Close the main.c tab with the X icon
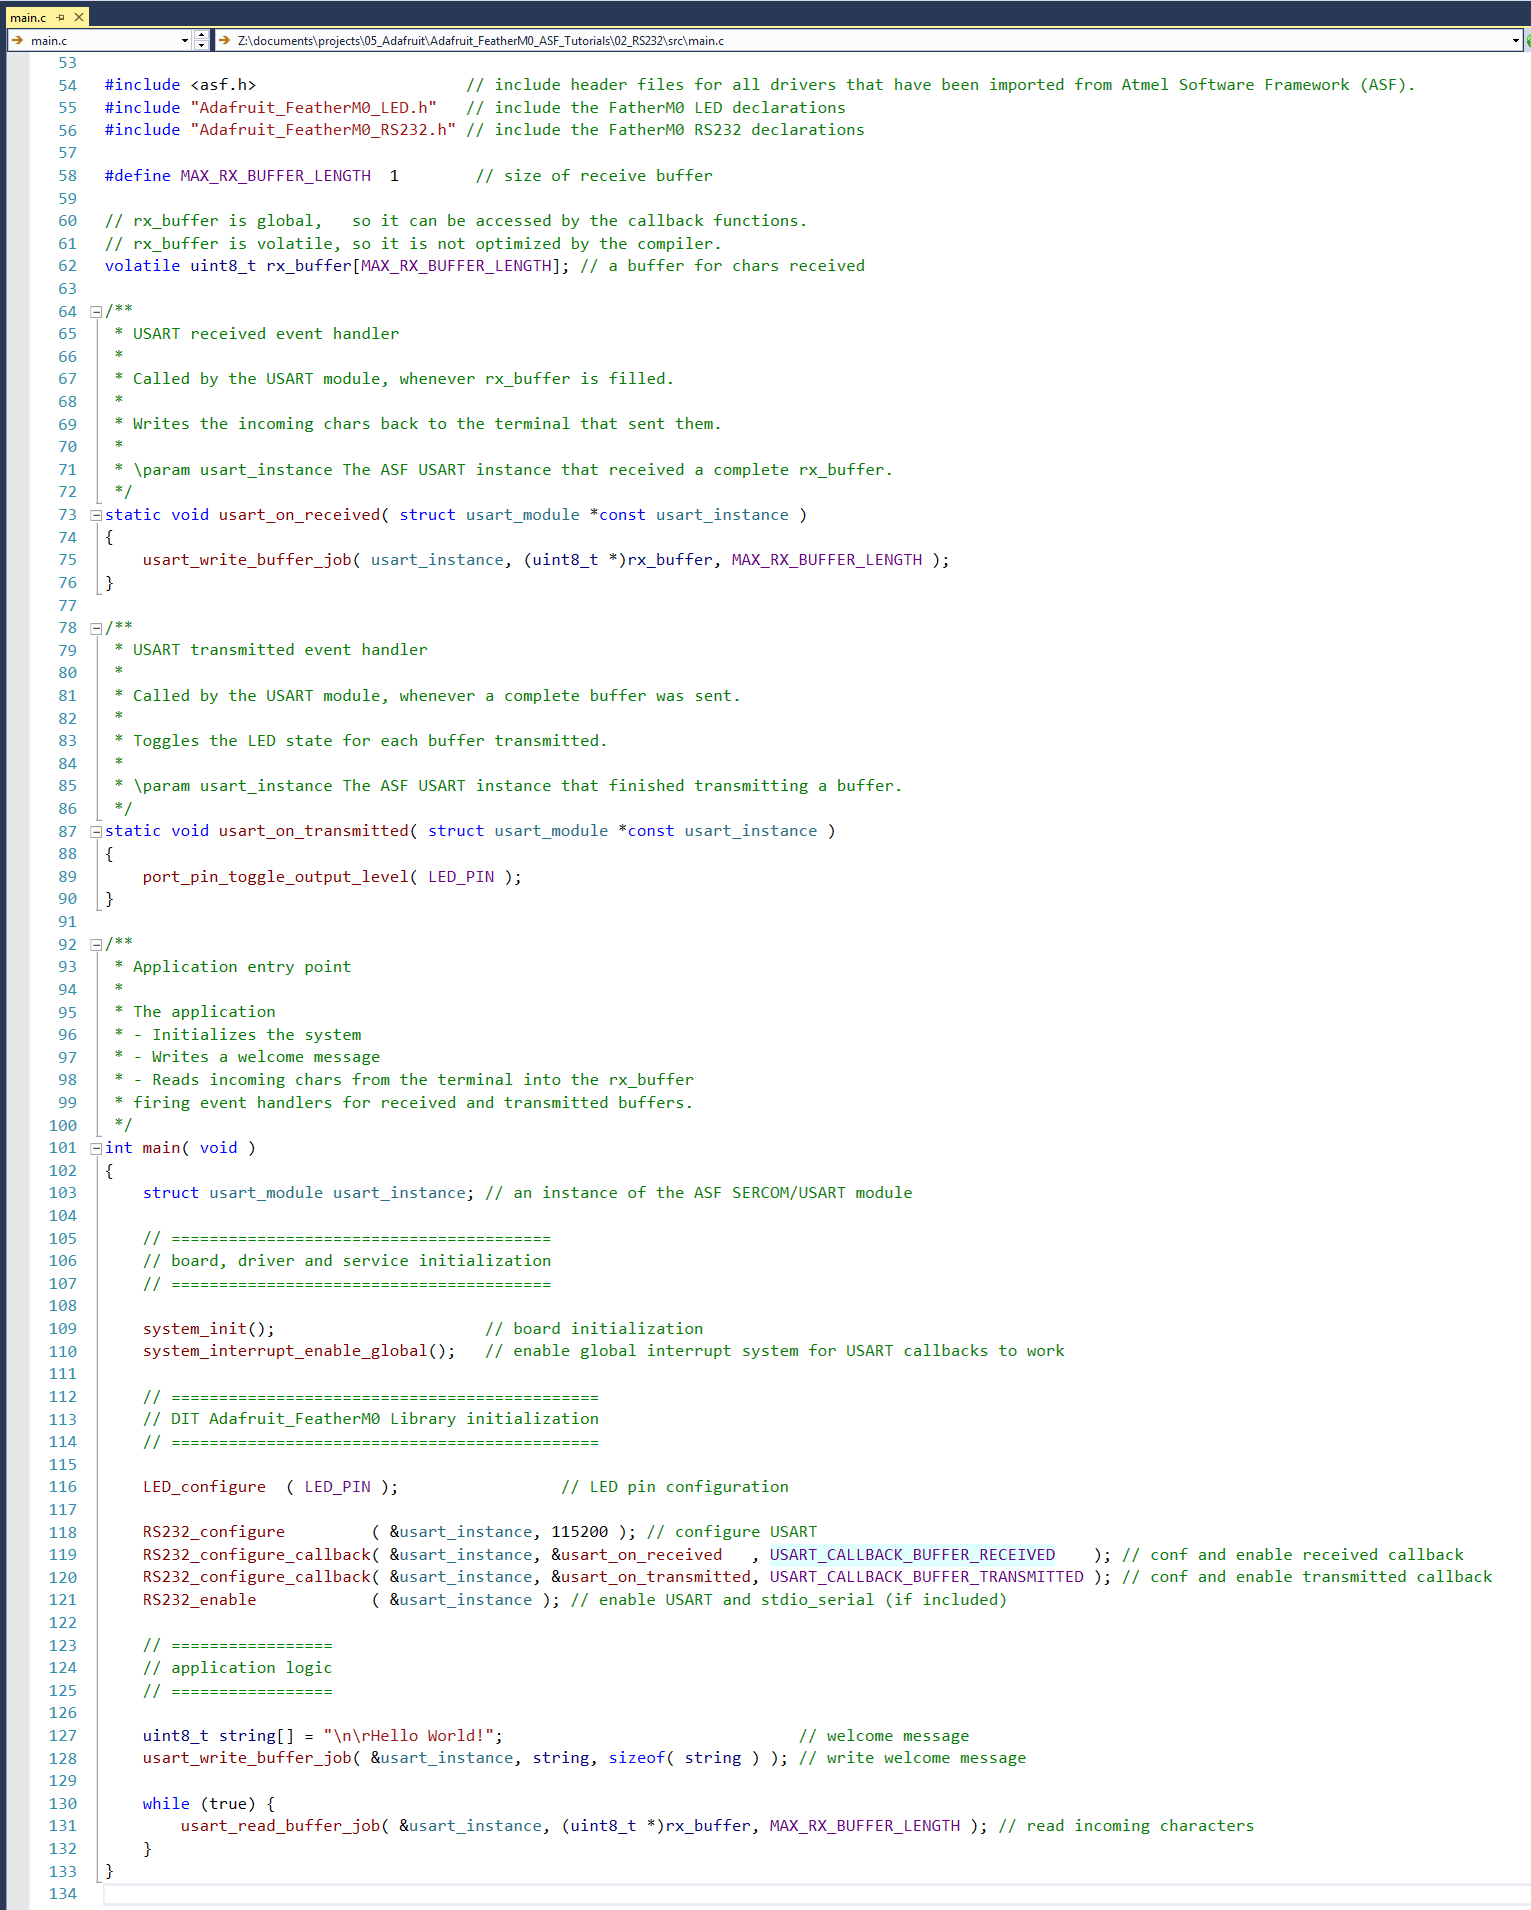1531x1910 pixels. pyautogui.click(x=79, y=17)
